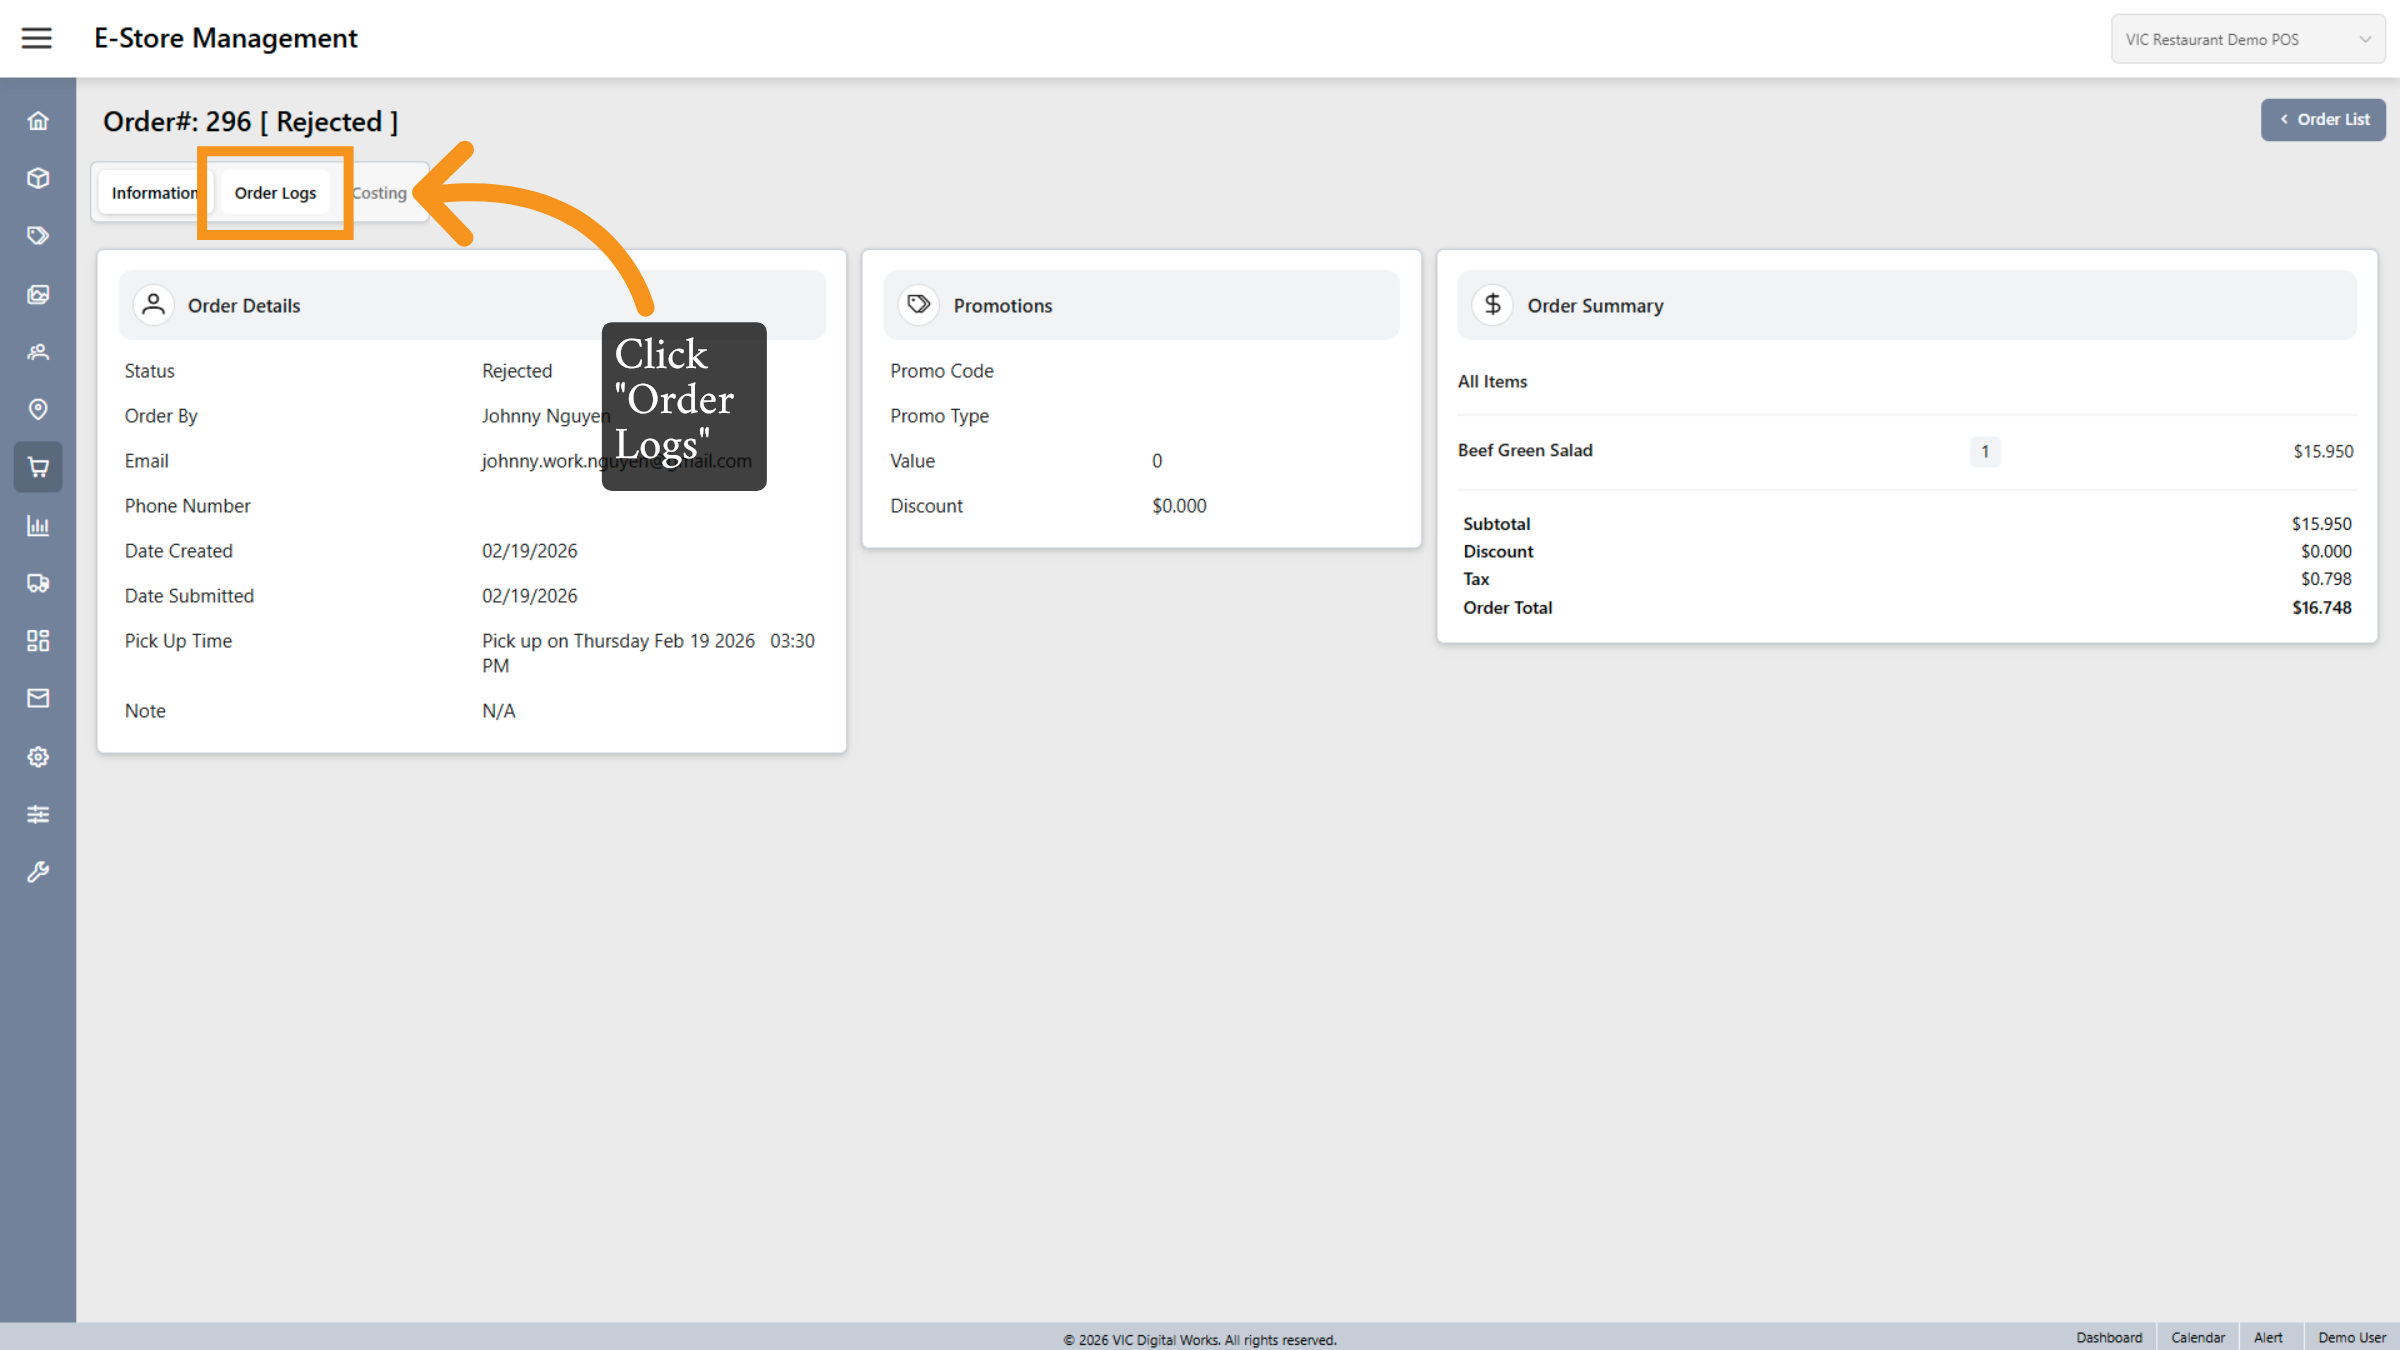Open the hamburger menu
Image resolution: width=2400 pixels, height=1350 pixels.
tap(37, 38)
